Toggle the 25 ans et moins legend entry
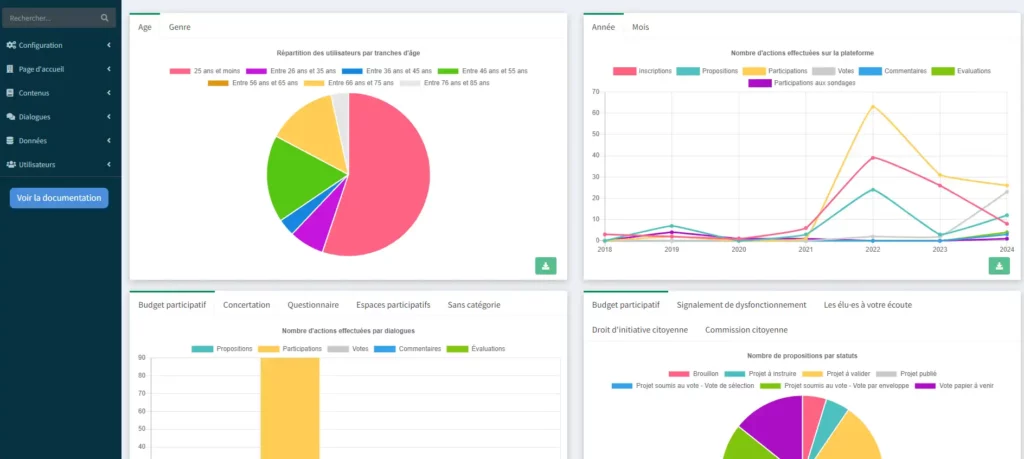Image resolution: width=1024 pixels, height=459 pixels. [x=205, y=71]
